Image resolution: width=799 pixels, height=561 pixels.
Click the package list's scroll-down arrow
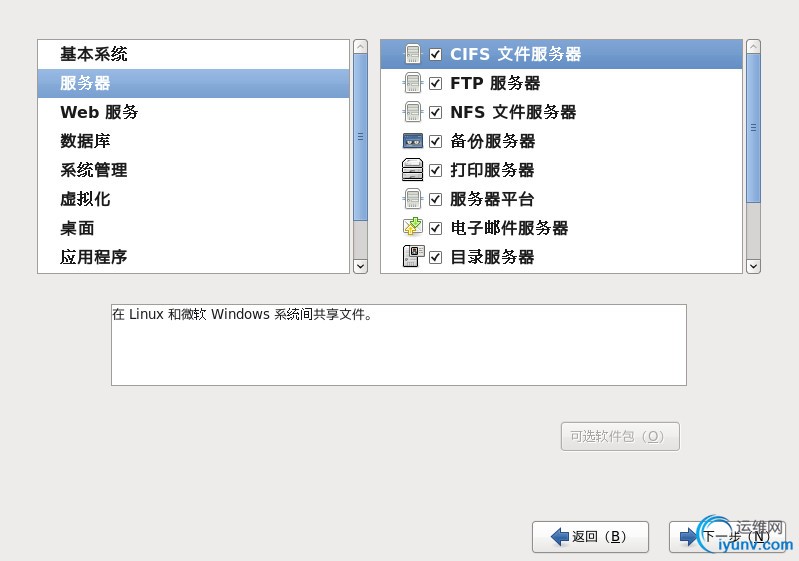(x=753, y=266)
